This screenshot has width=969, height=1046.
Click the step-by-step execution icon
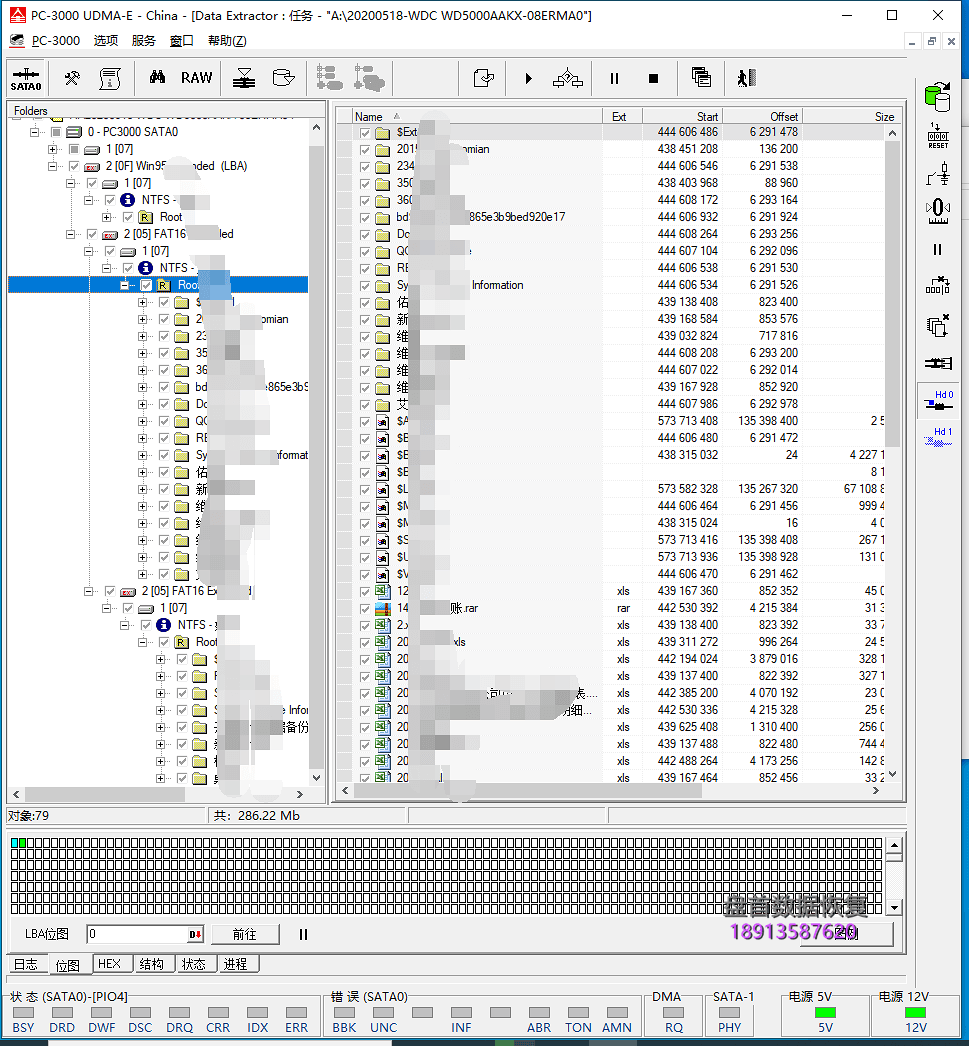coord(568,79)
